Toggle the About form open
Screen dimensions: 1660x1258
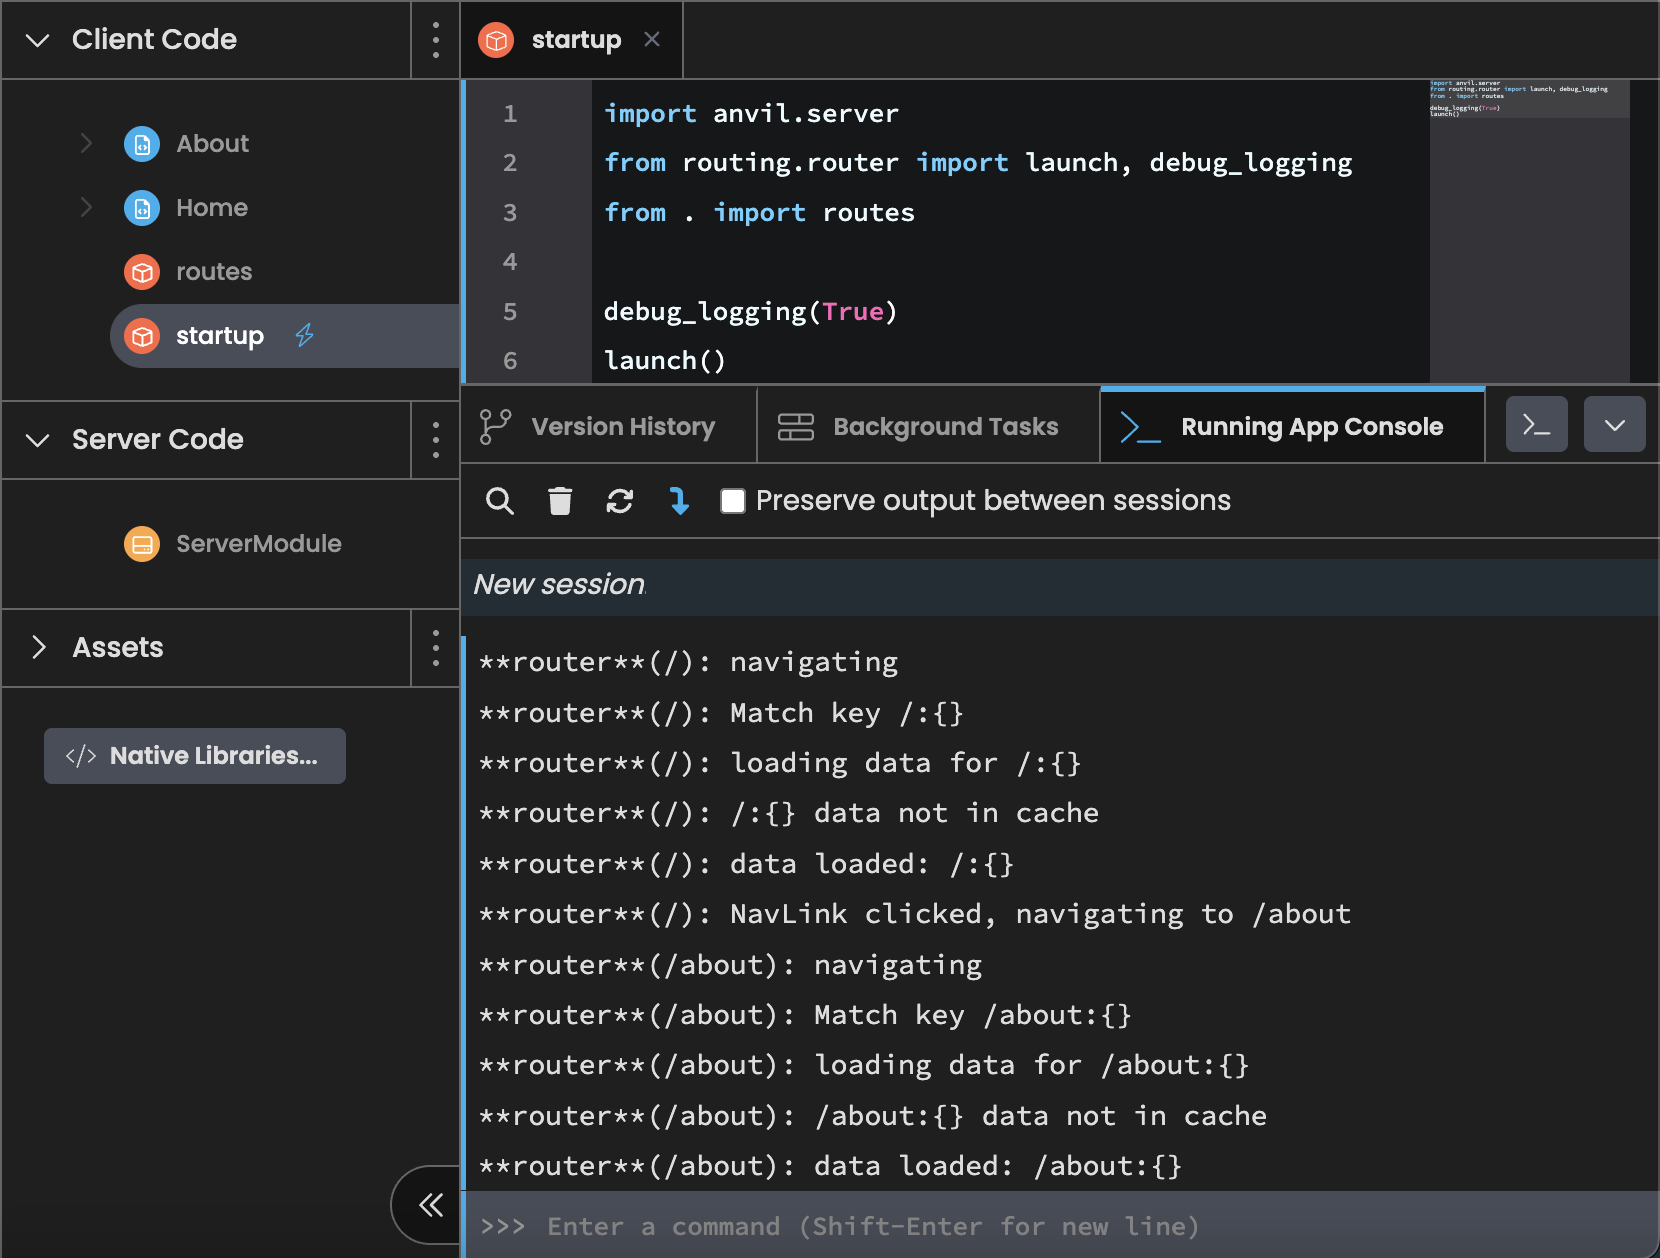tap(86, 143)
